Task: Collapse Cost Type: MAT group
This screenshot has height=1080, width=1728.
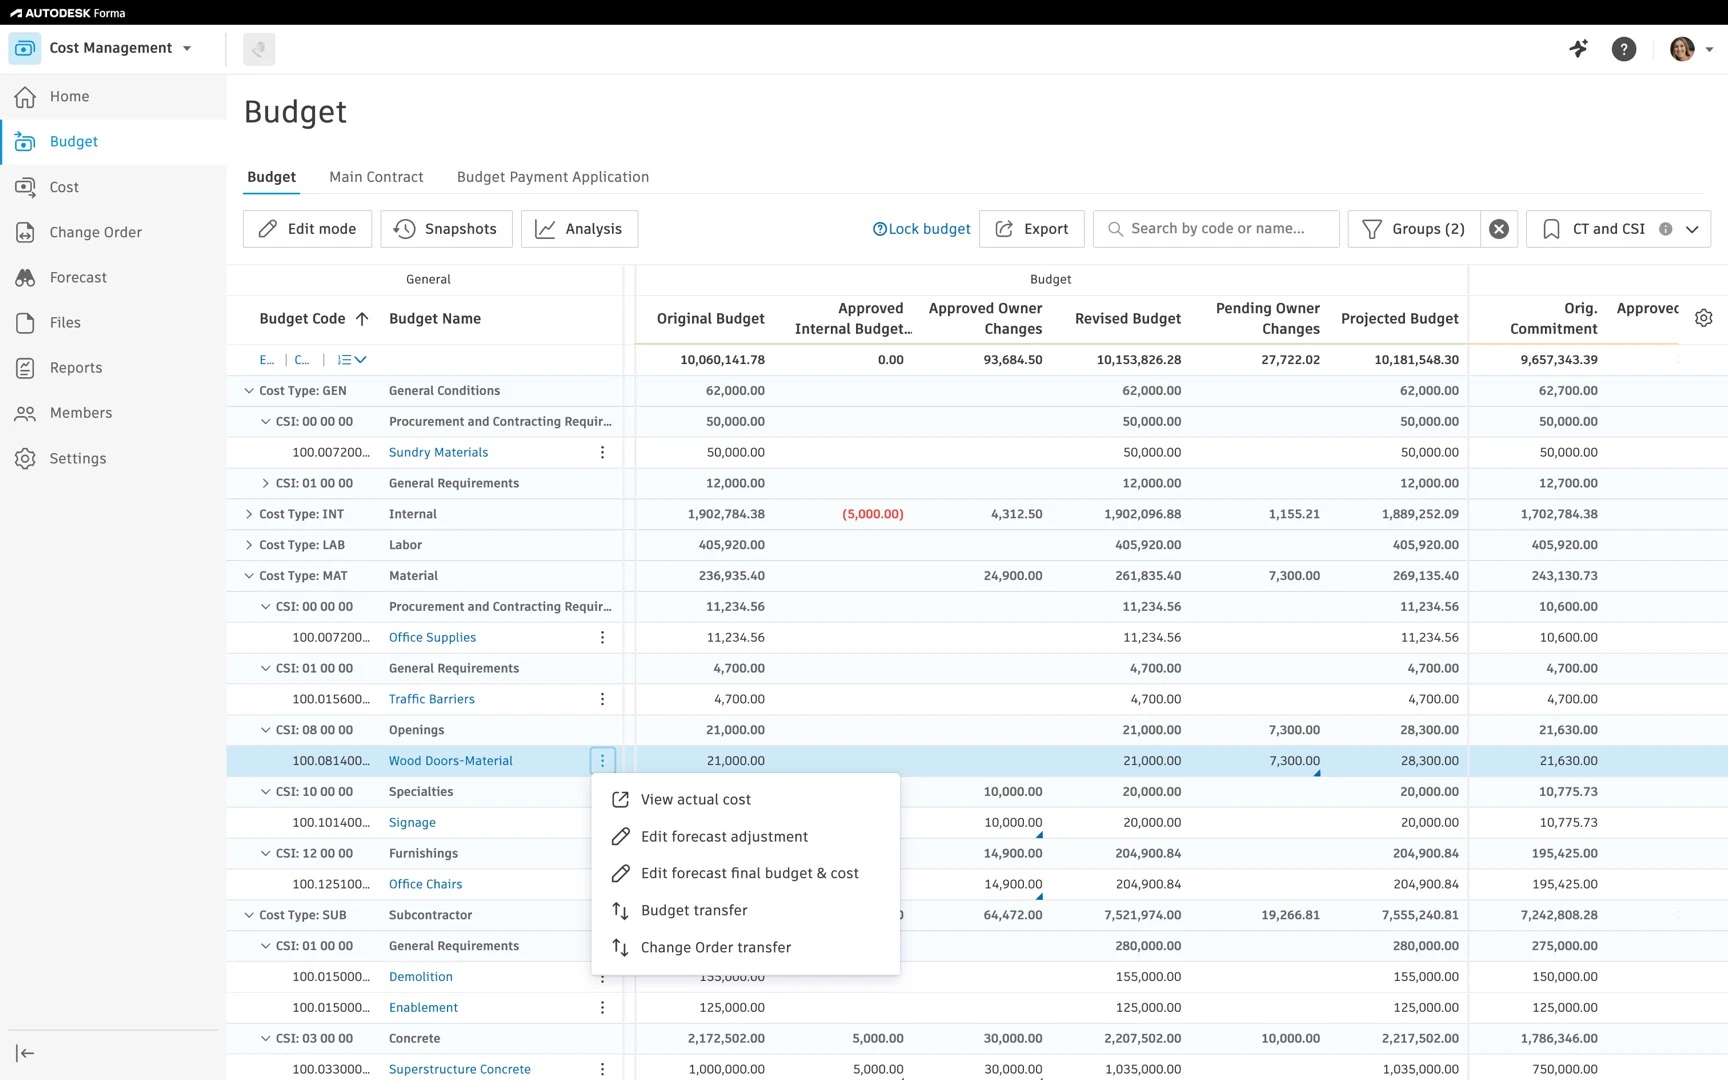Action: point(249,576)
